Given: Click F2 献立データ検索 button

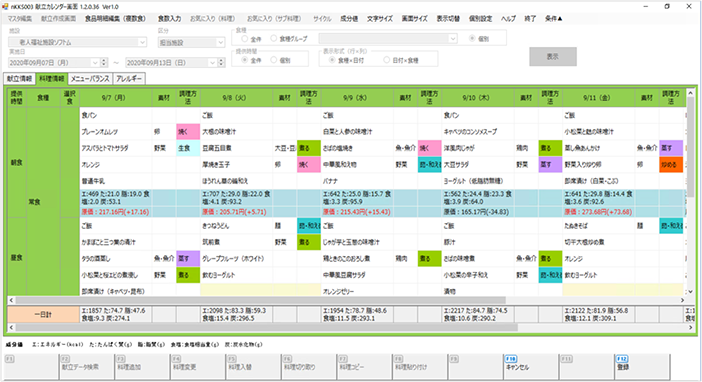Looking at the screenshot, I should (86, 367).
